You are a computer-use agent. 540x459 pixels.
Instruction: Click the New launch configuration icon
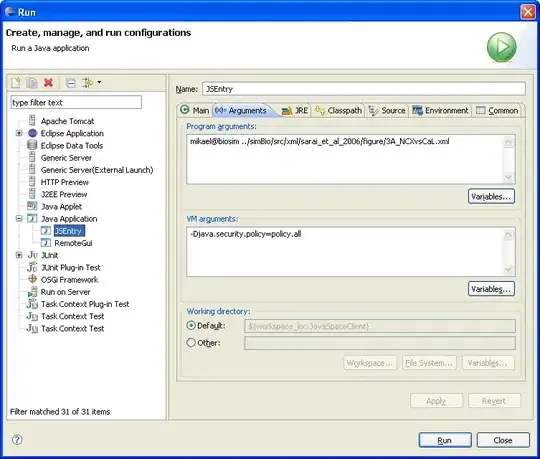pyautogui.click(x=16, y=83)
